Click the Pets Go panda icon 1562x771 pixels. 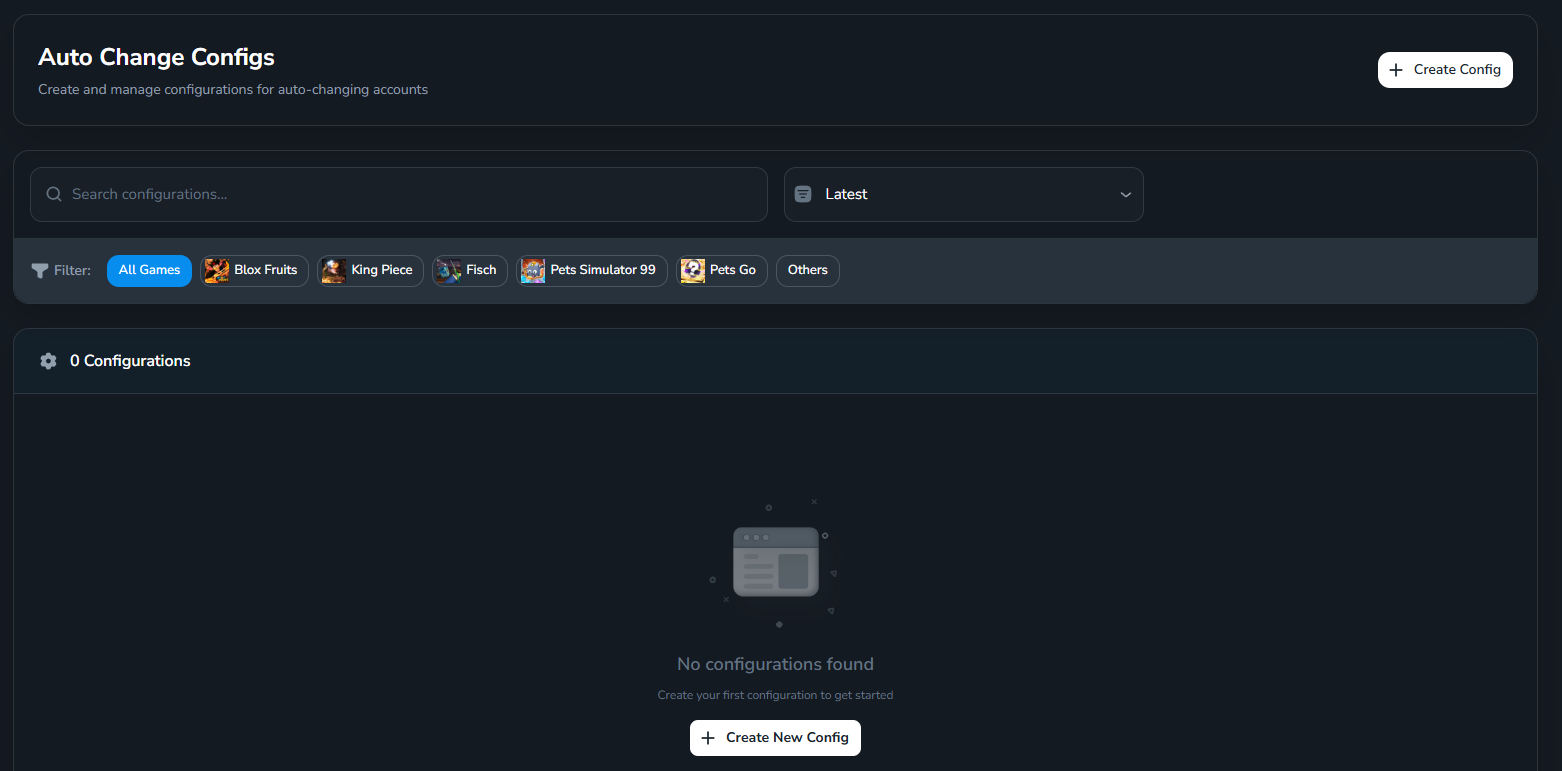[692, 270]
